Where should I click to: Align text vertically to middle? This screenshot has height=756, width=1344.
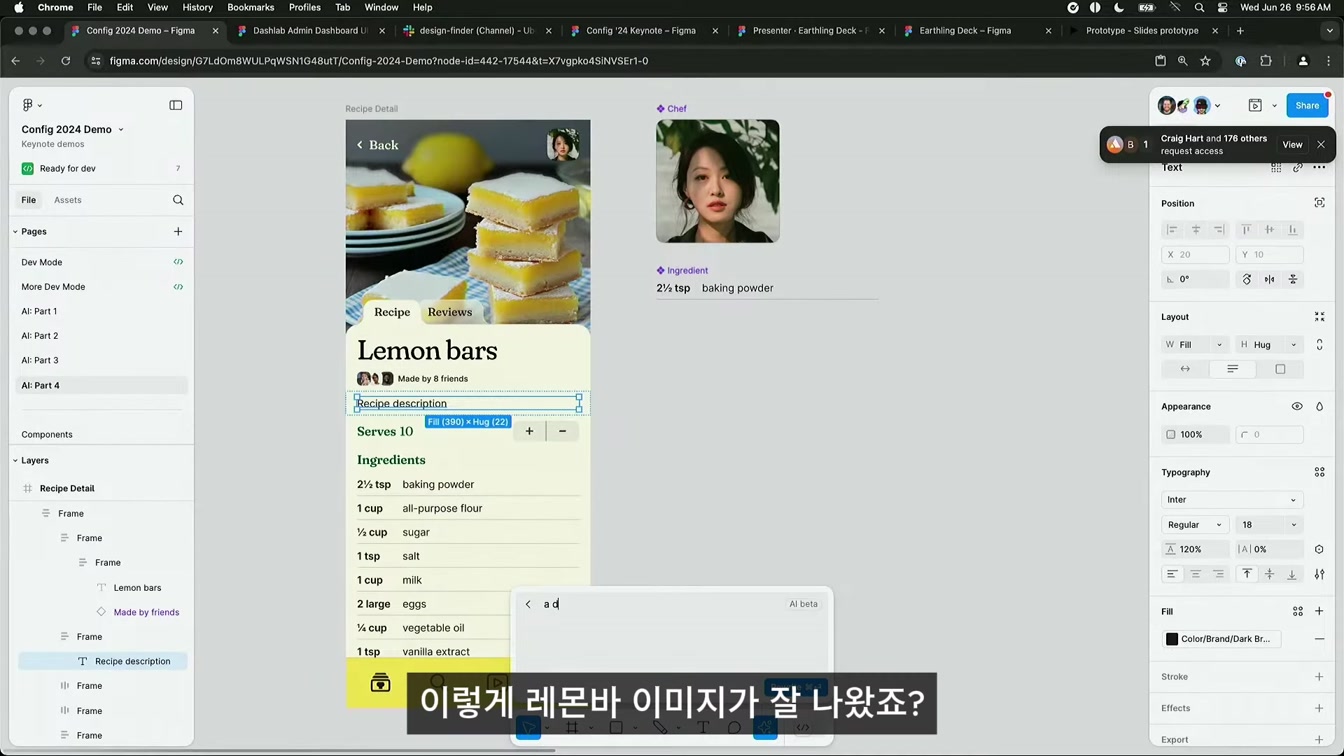1270,574
